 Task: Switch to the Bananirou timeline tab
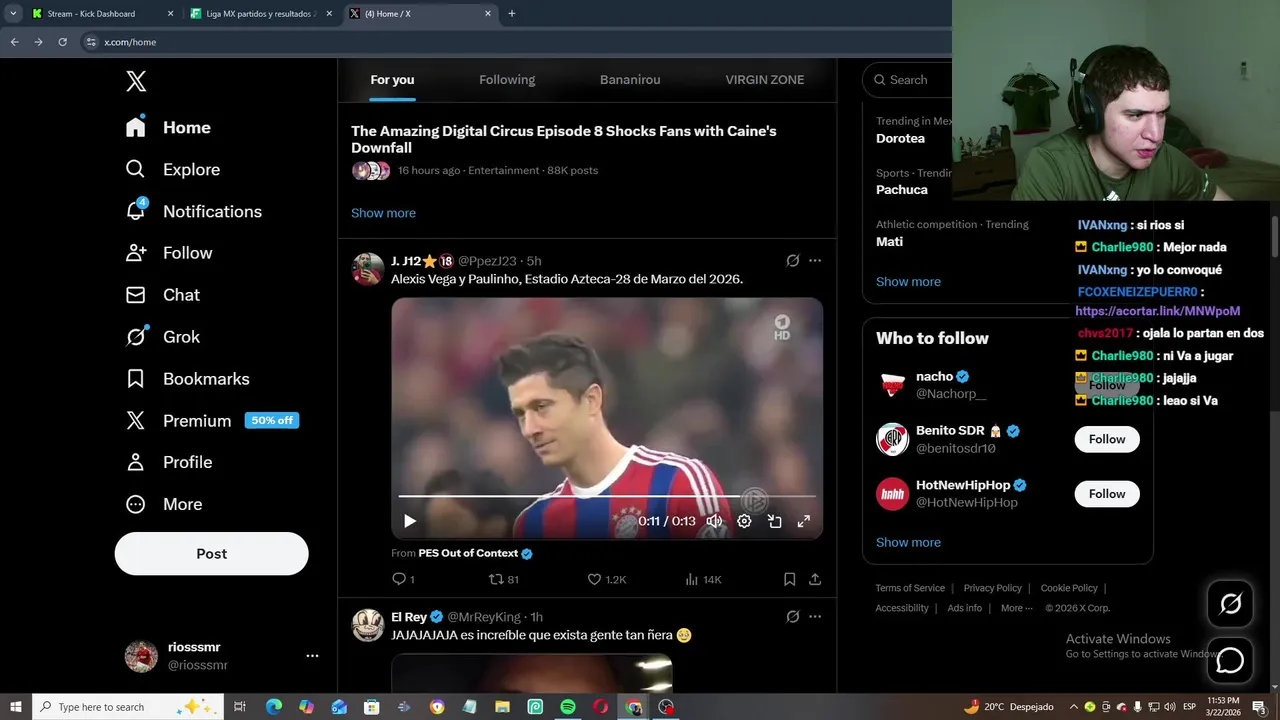(630, 80)
